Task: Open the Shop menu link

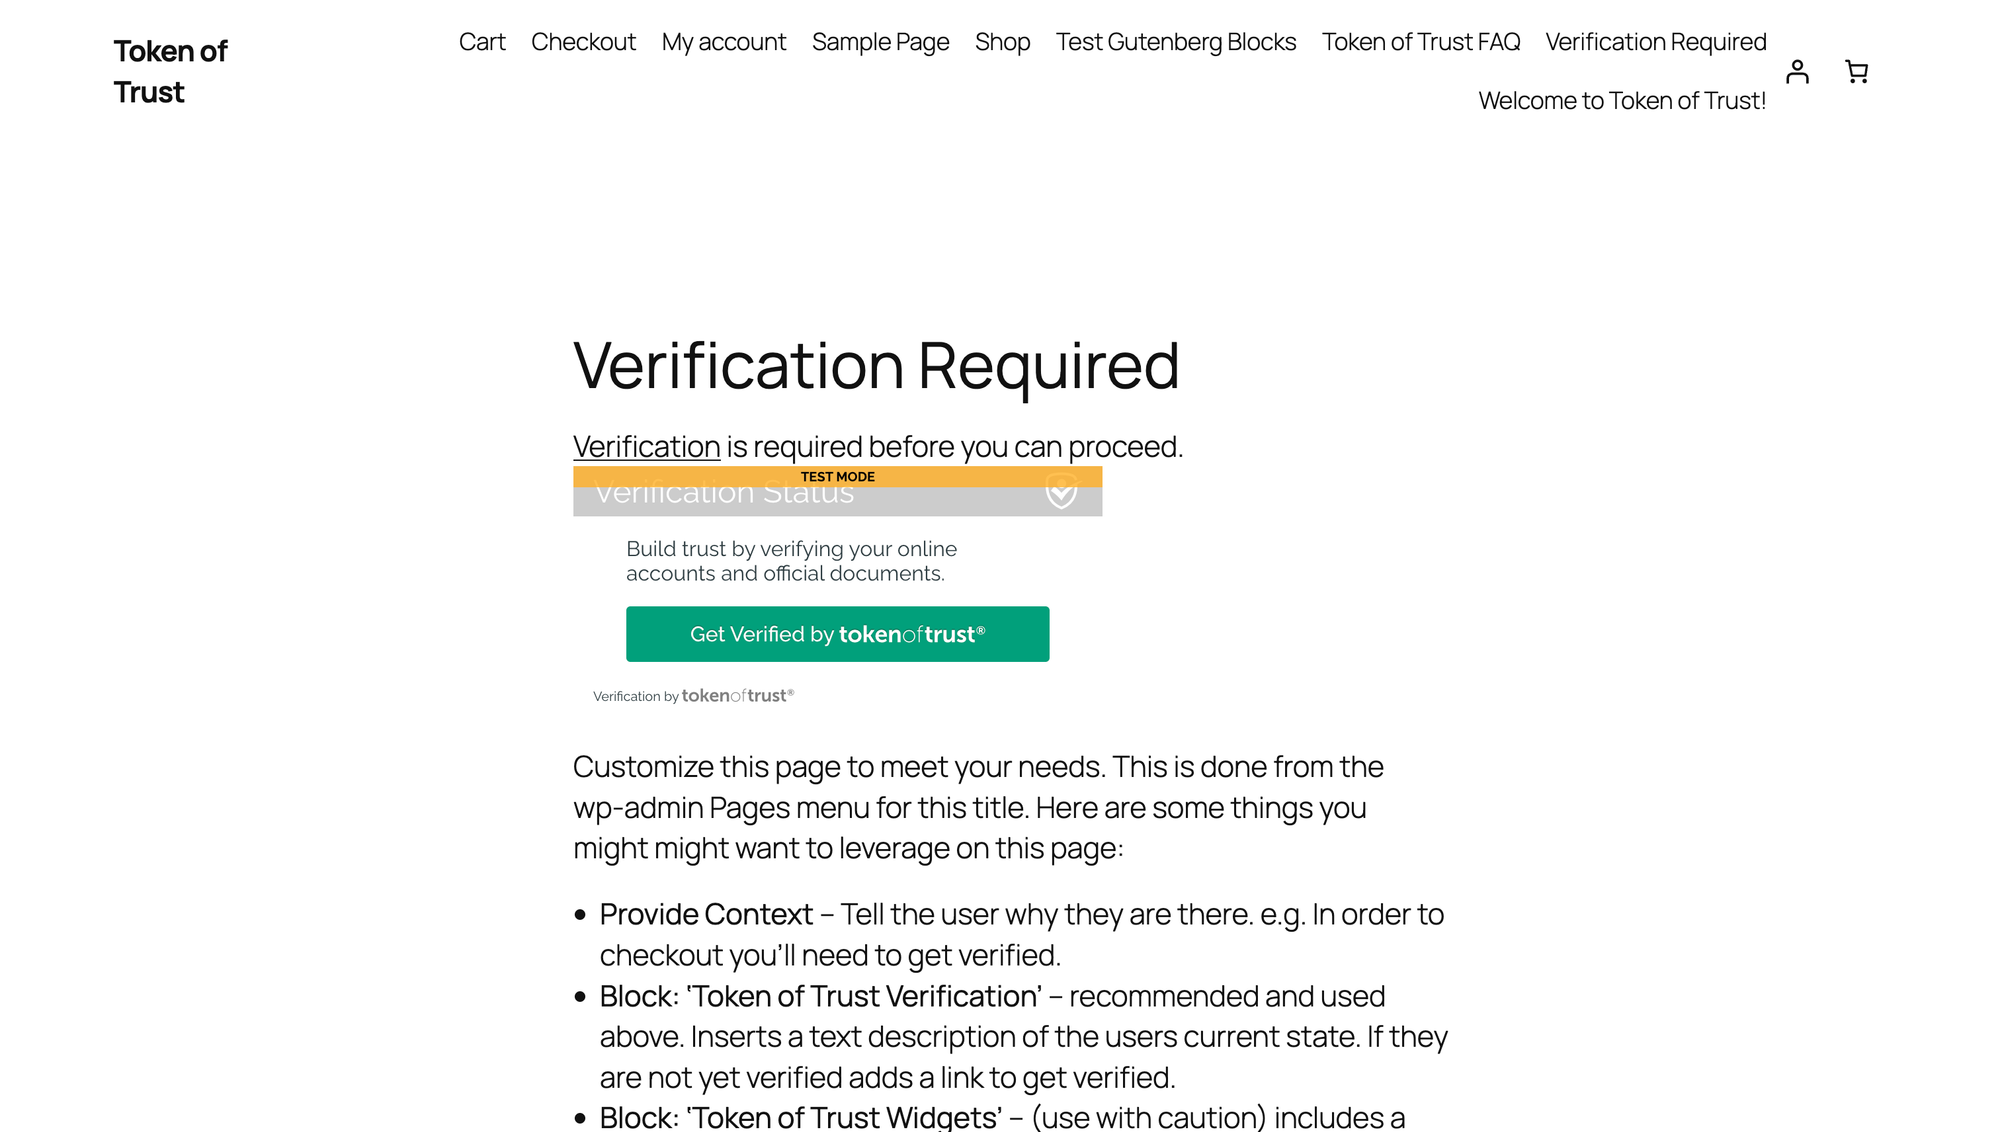Action: pyautogui.click(x=1002, y=42)
